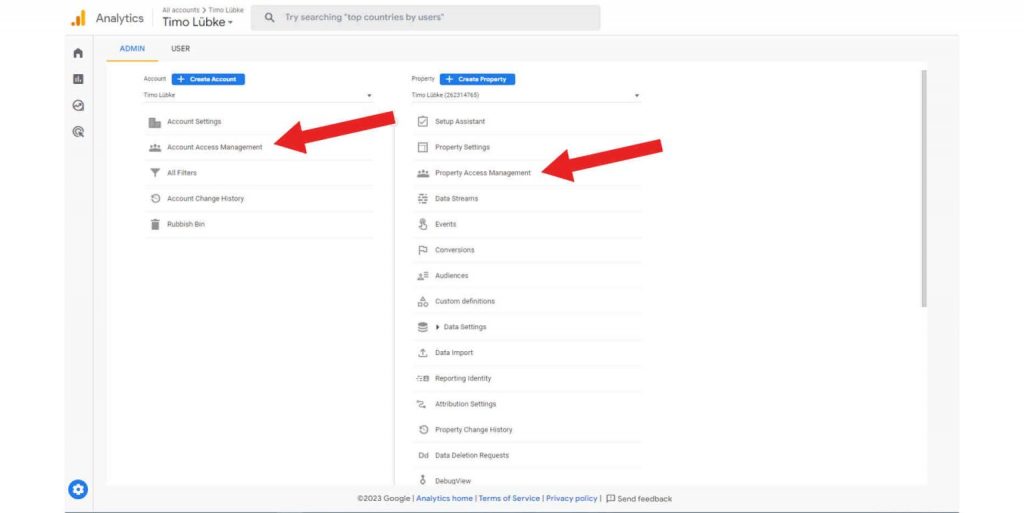Open the Explore icon in sidebar

78,105
